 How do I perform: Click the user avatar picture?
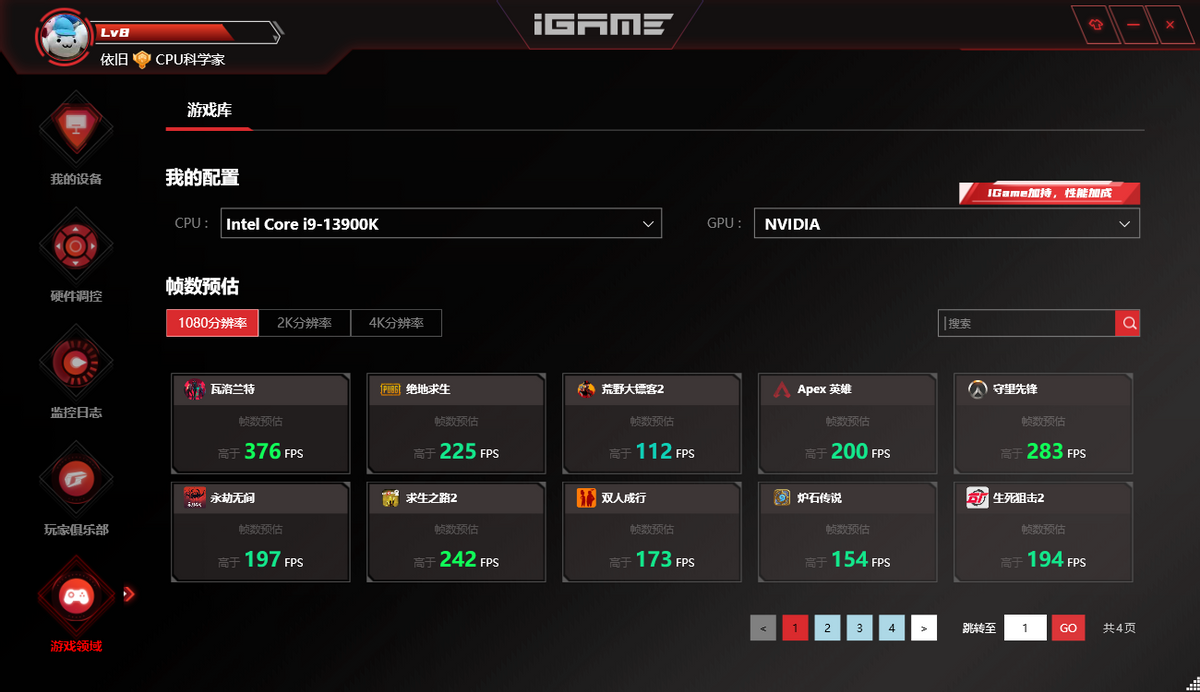[63, 37]
